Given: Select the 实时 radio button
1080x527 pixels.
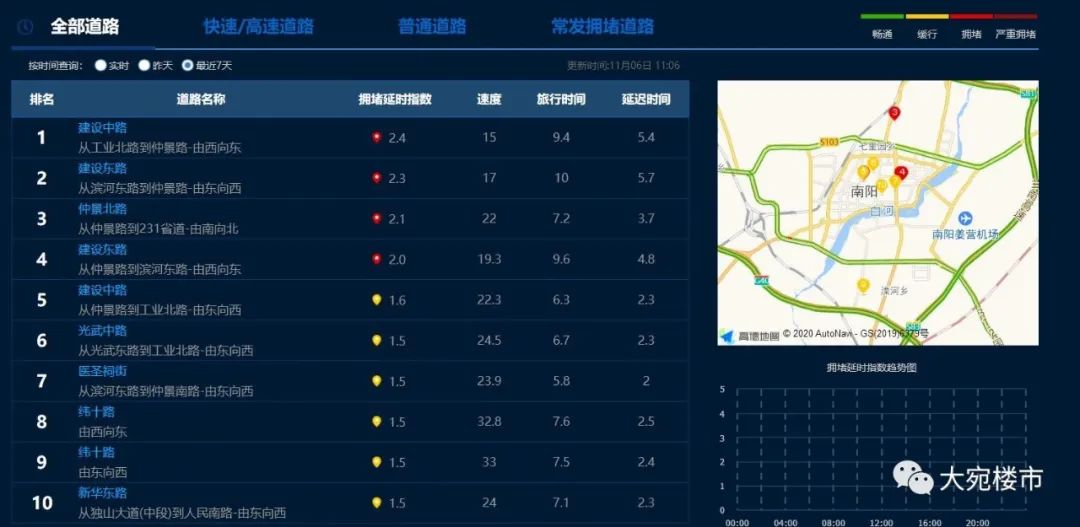Looking at the screenshot, I should coord(101,65).
